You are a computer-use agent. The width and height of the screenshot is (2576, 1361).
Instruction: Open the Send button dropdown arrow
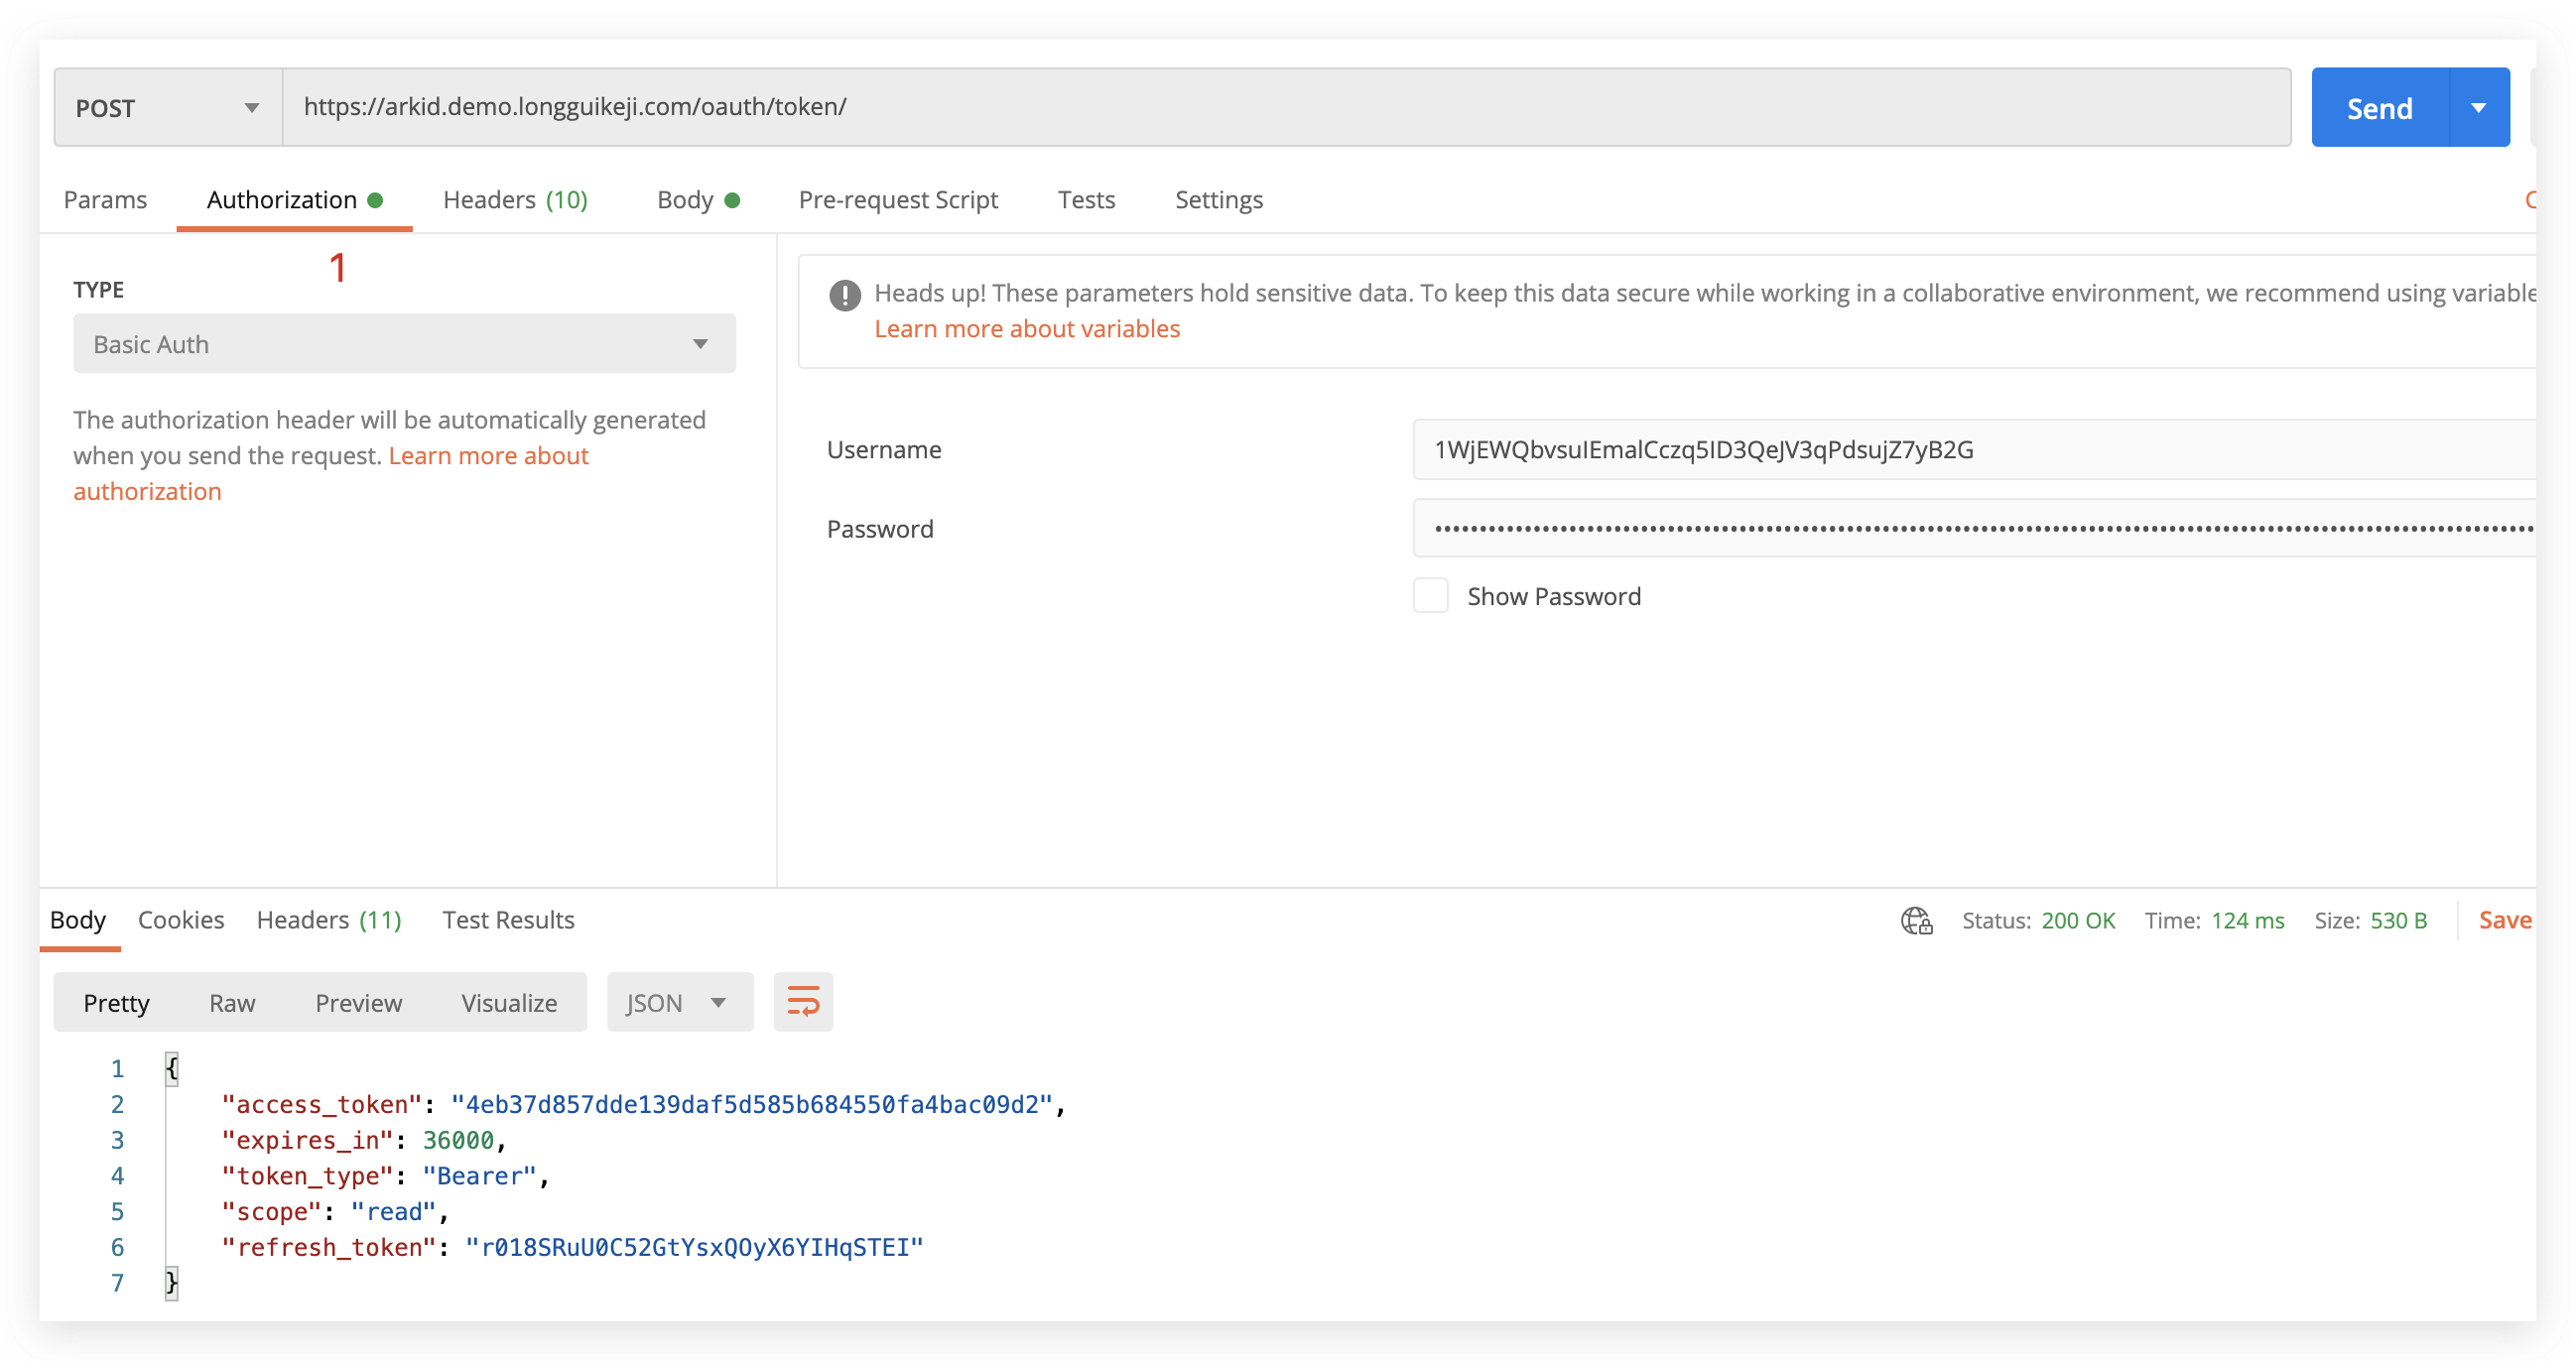[x=2479, y=108]
